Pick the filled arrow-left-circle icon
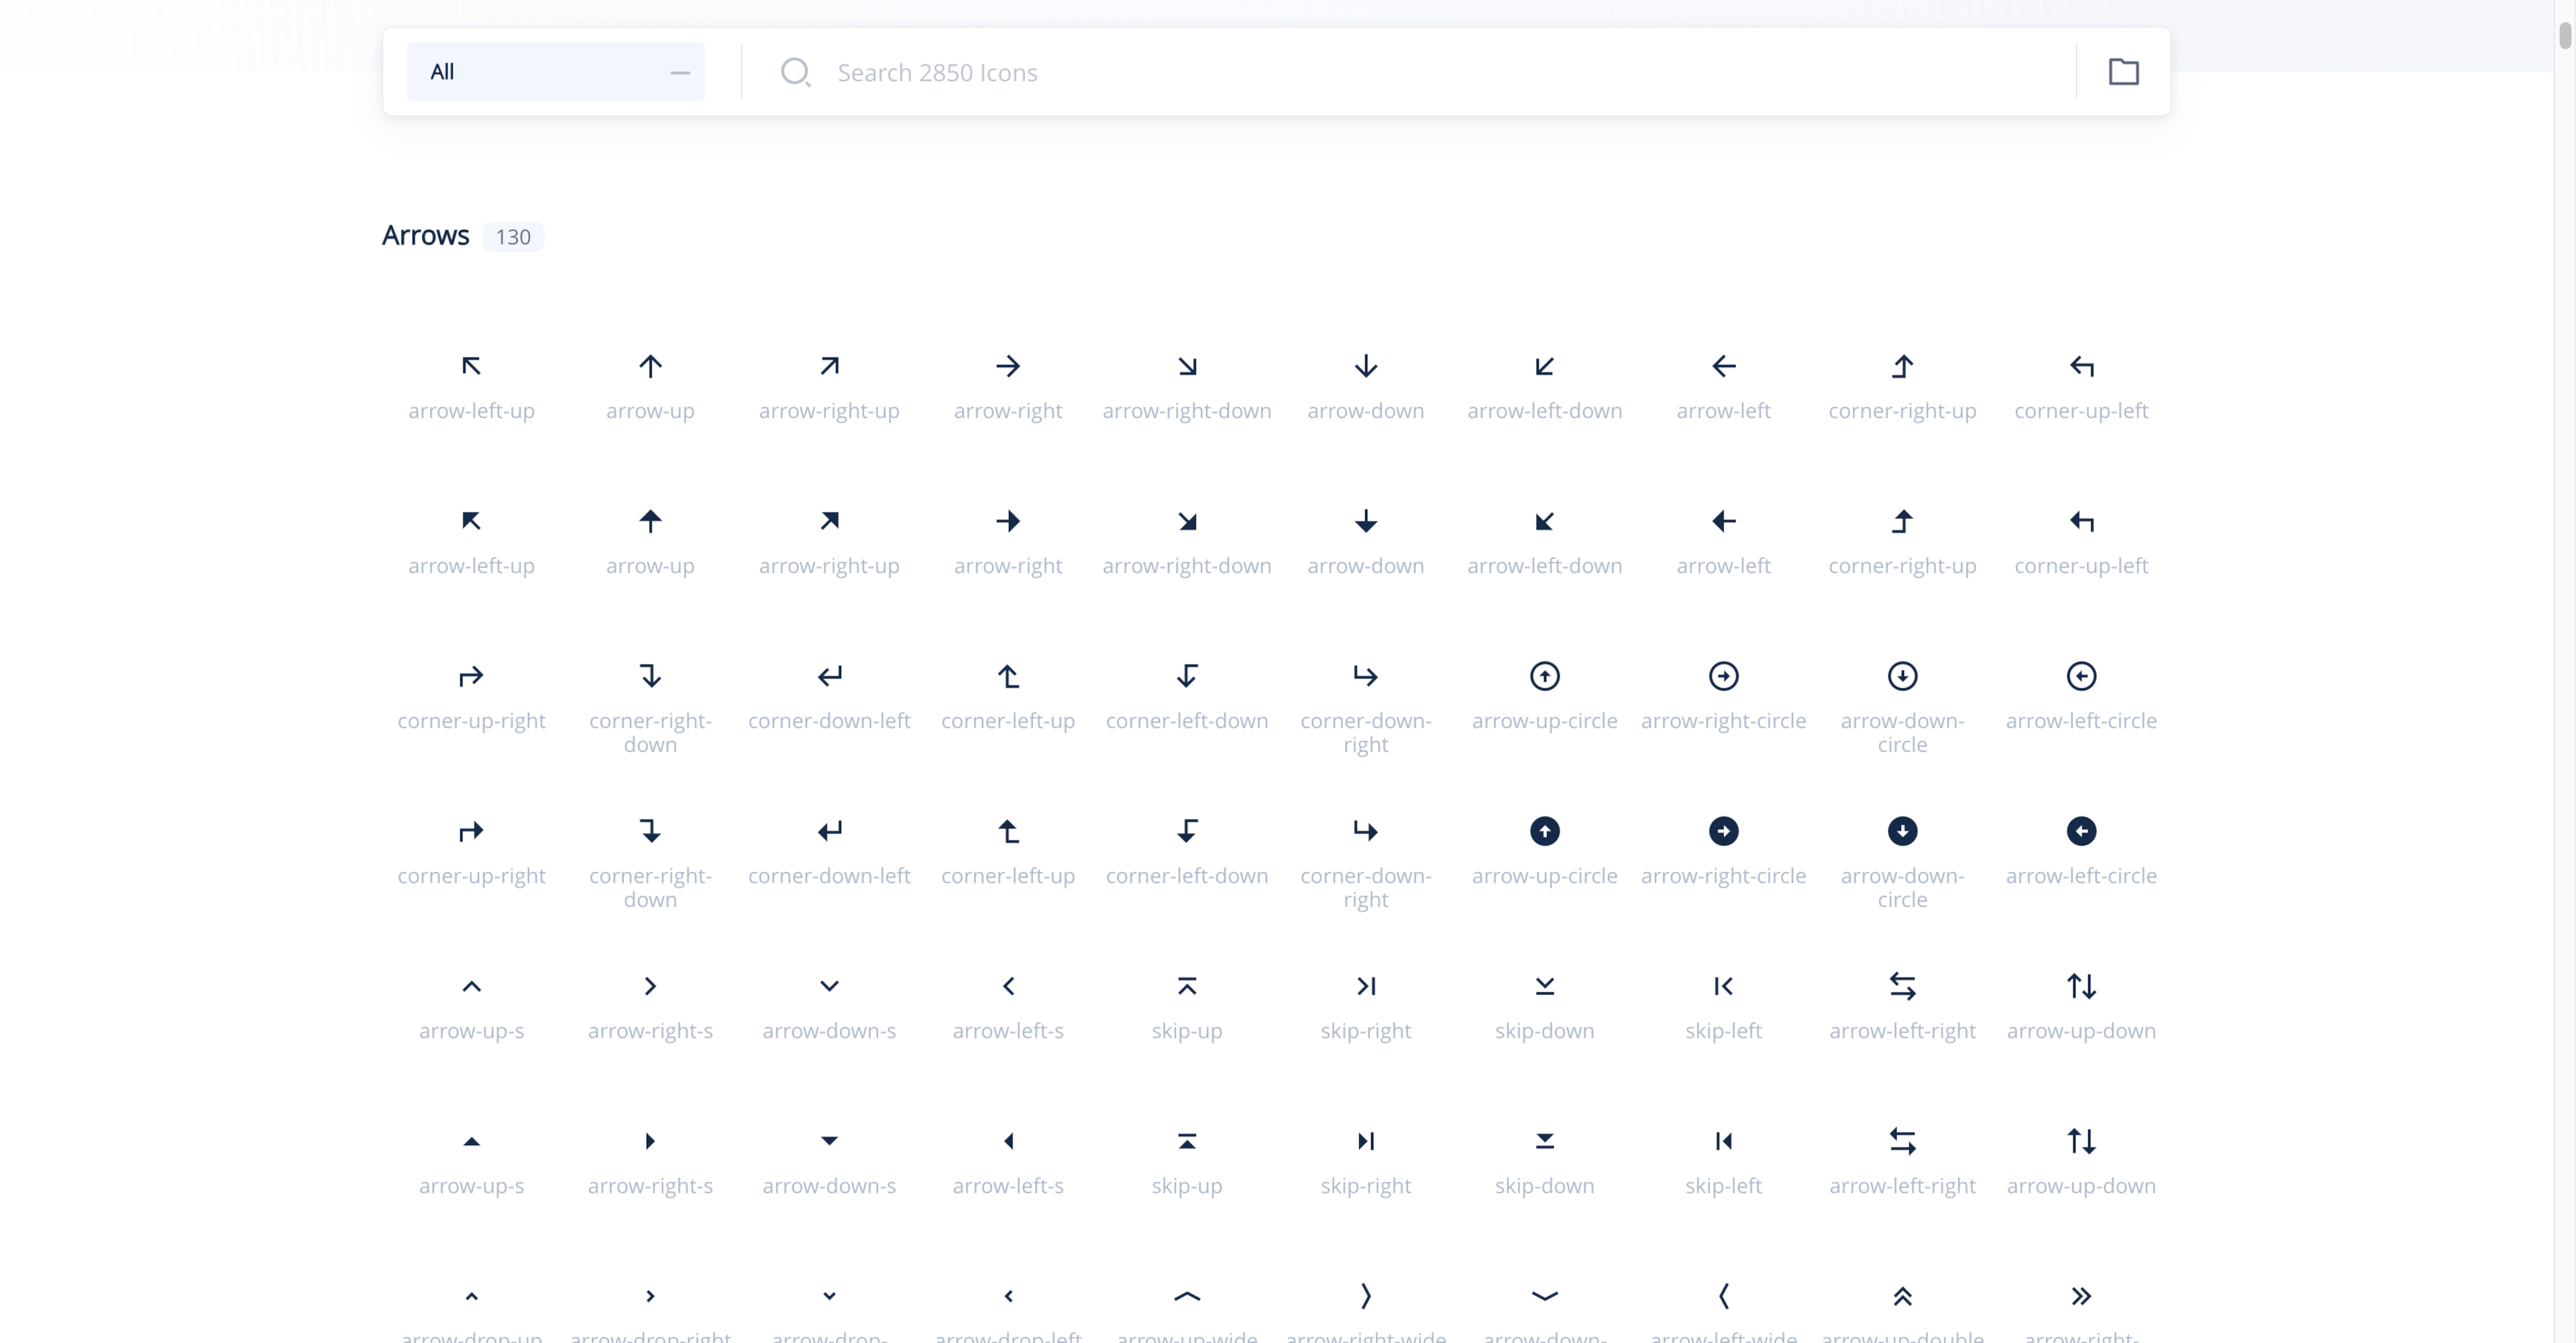The height and width of the screenshot is (1343, 2576). pyautogui.click(x=2081, y=831)
